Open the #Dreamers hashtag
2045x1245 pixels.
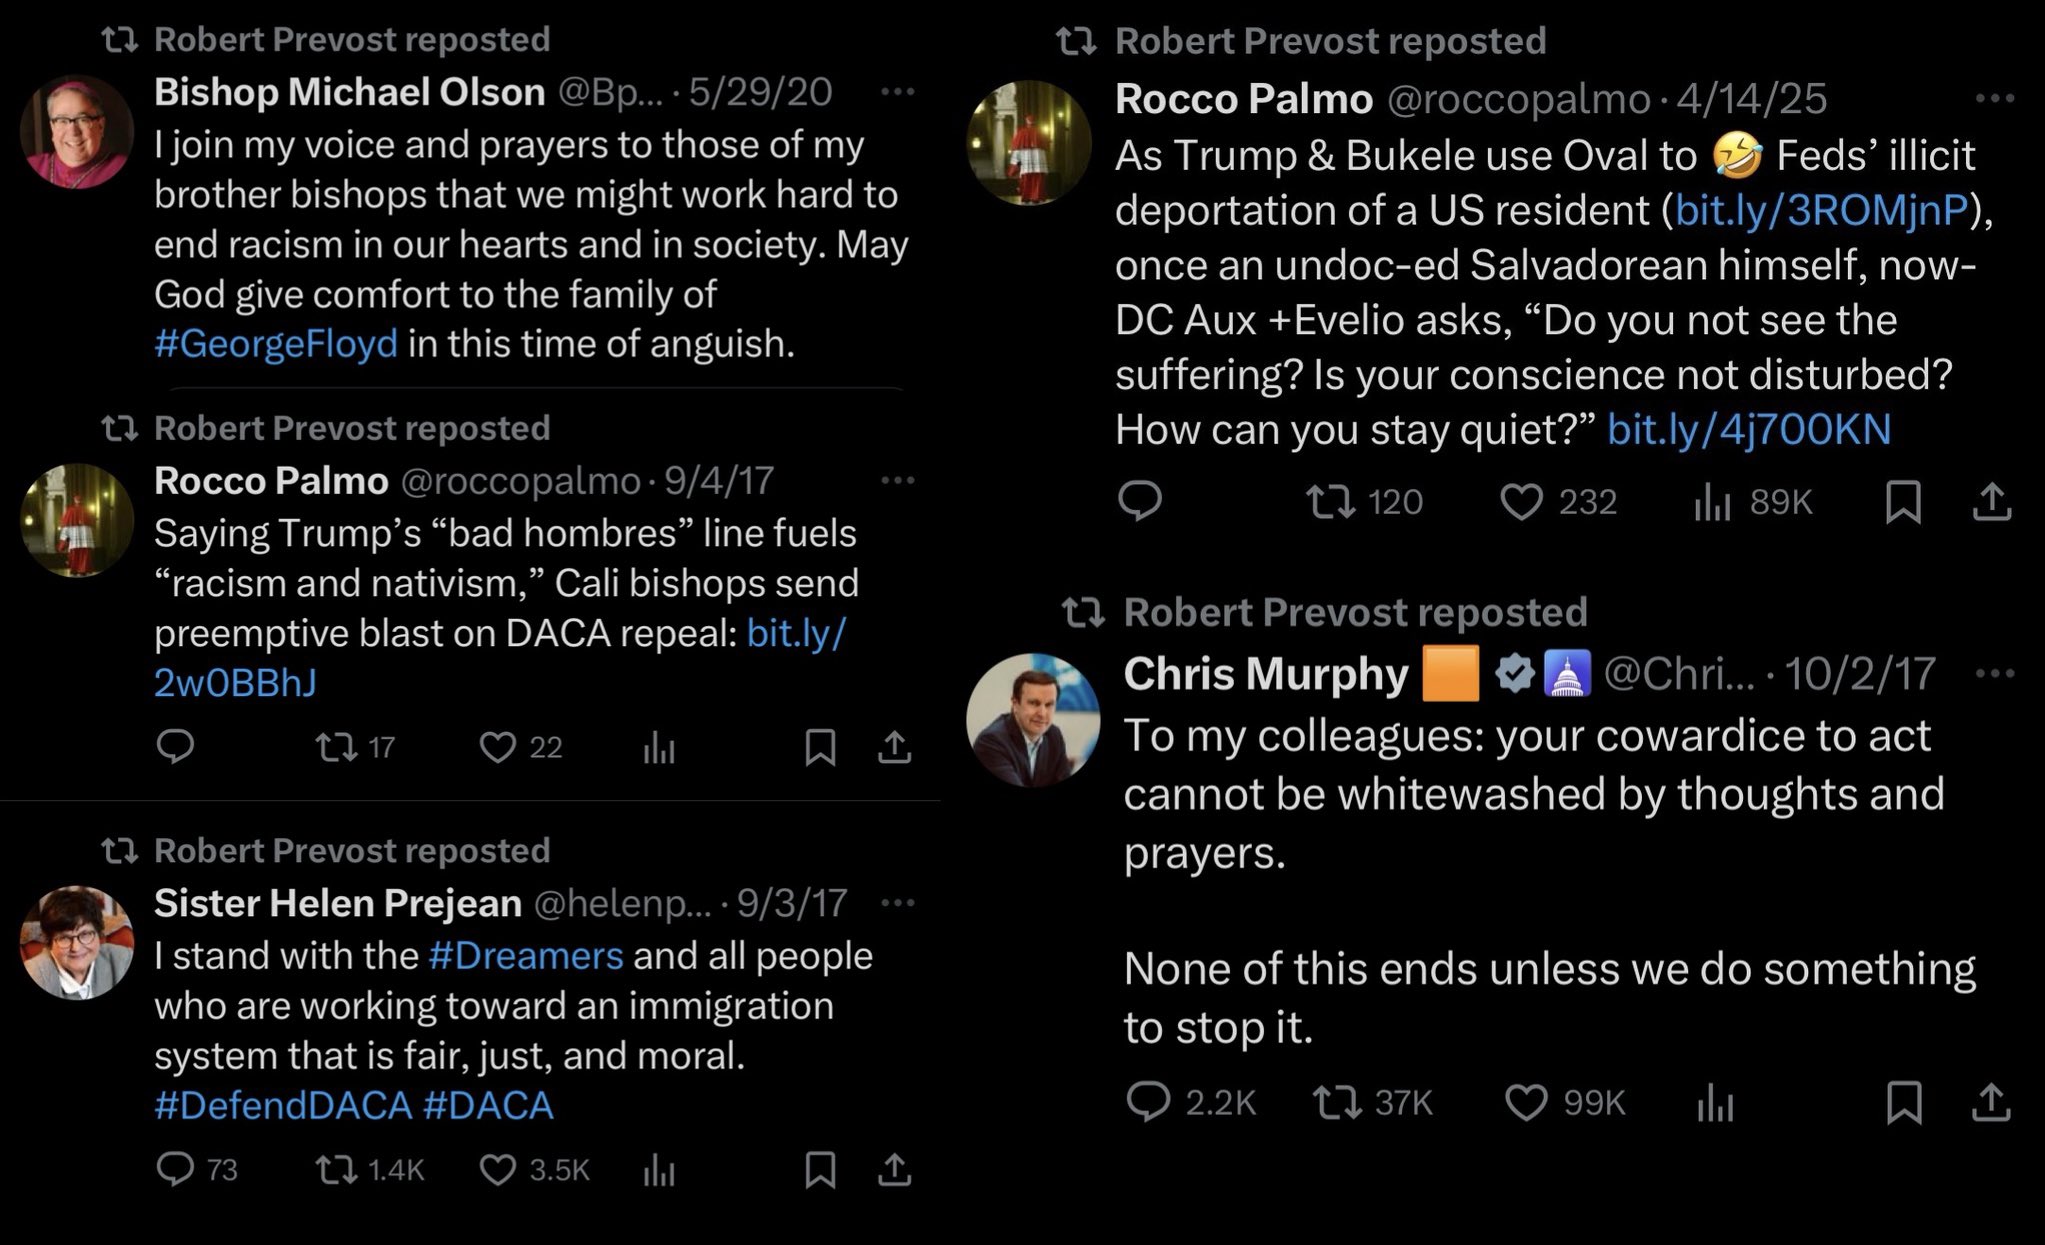click(526, 955)
